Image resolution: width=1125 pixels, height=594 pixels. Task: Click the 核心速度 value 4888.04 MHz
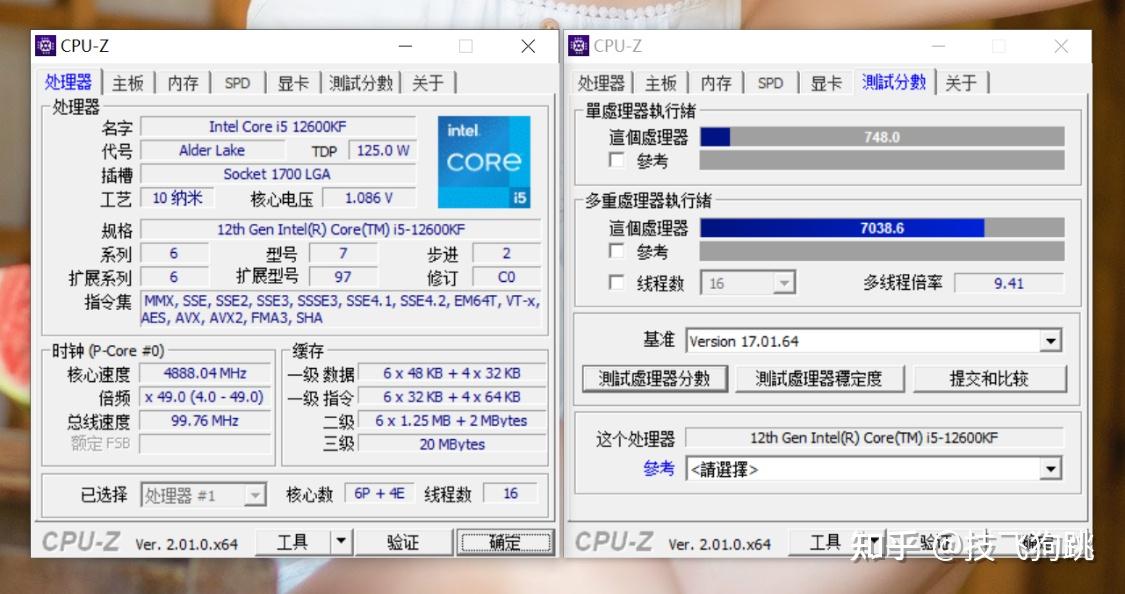tap(205, 373)
